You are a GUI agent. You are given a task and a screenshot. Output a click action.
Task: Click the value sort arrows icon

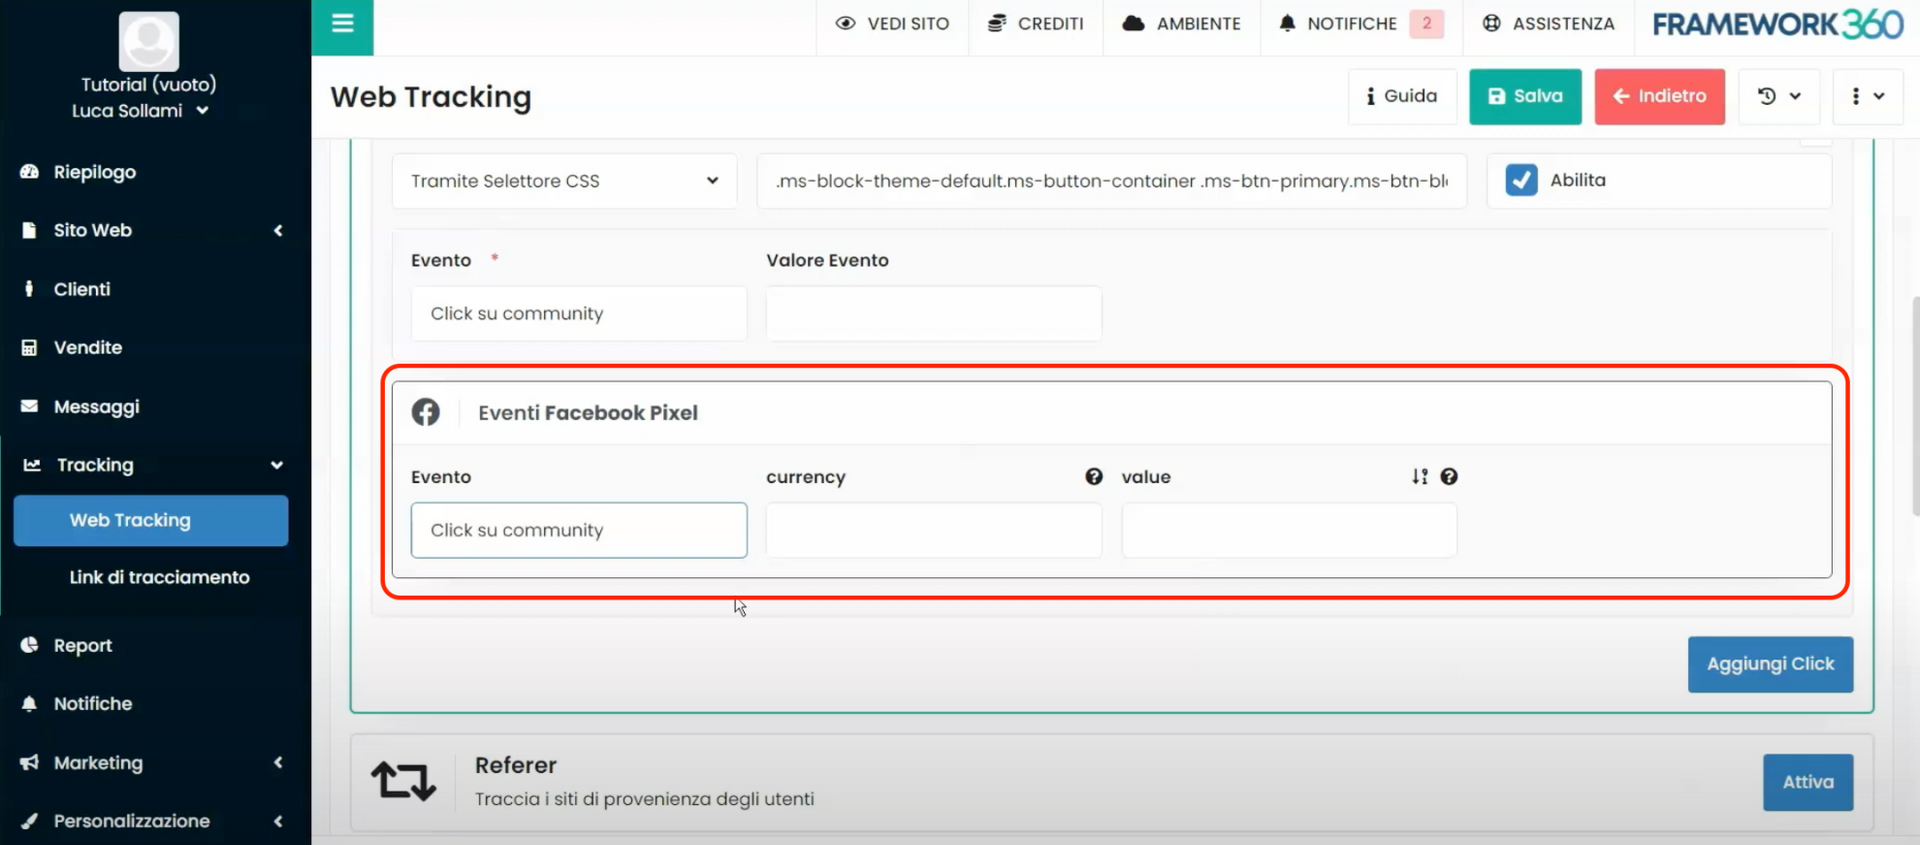coord(1420,477)
